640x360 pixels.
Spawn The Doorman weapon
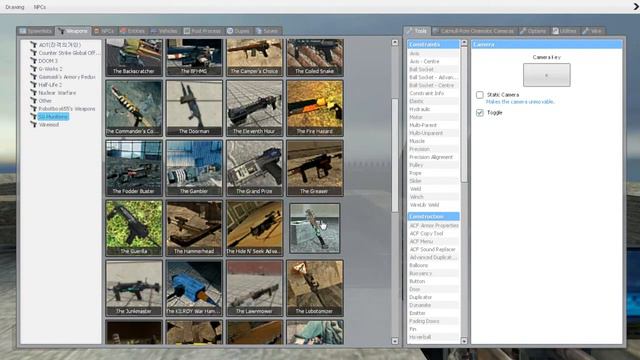194,108
